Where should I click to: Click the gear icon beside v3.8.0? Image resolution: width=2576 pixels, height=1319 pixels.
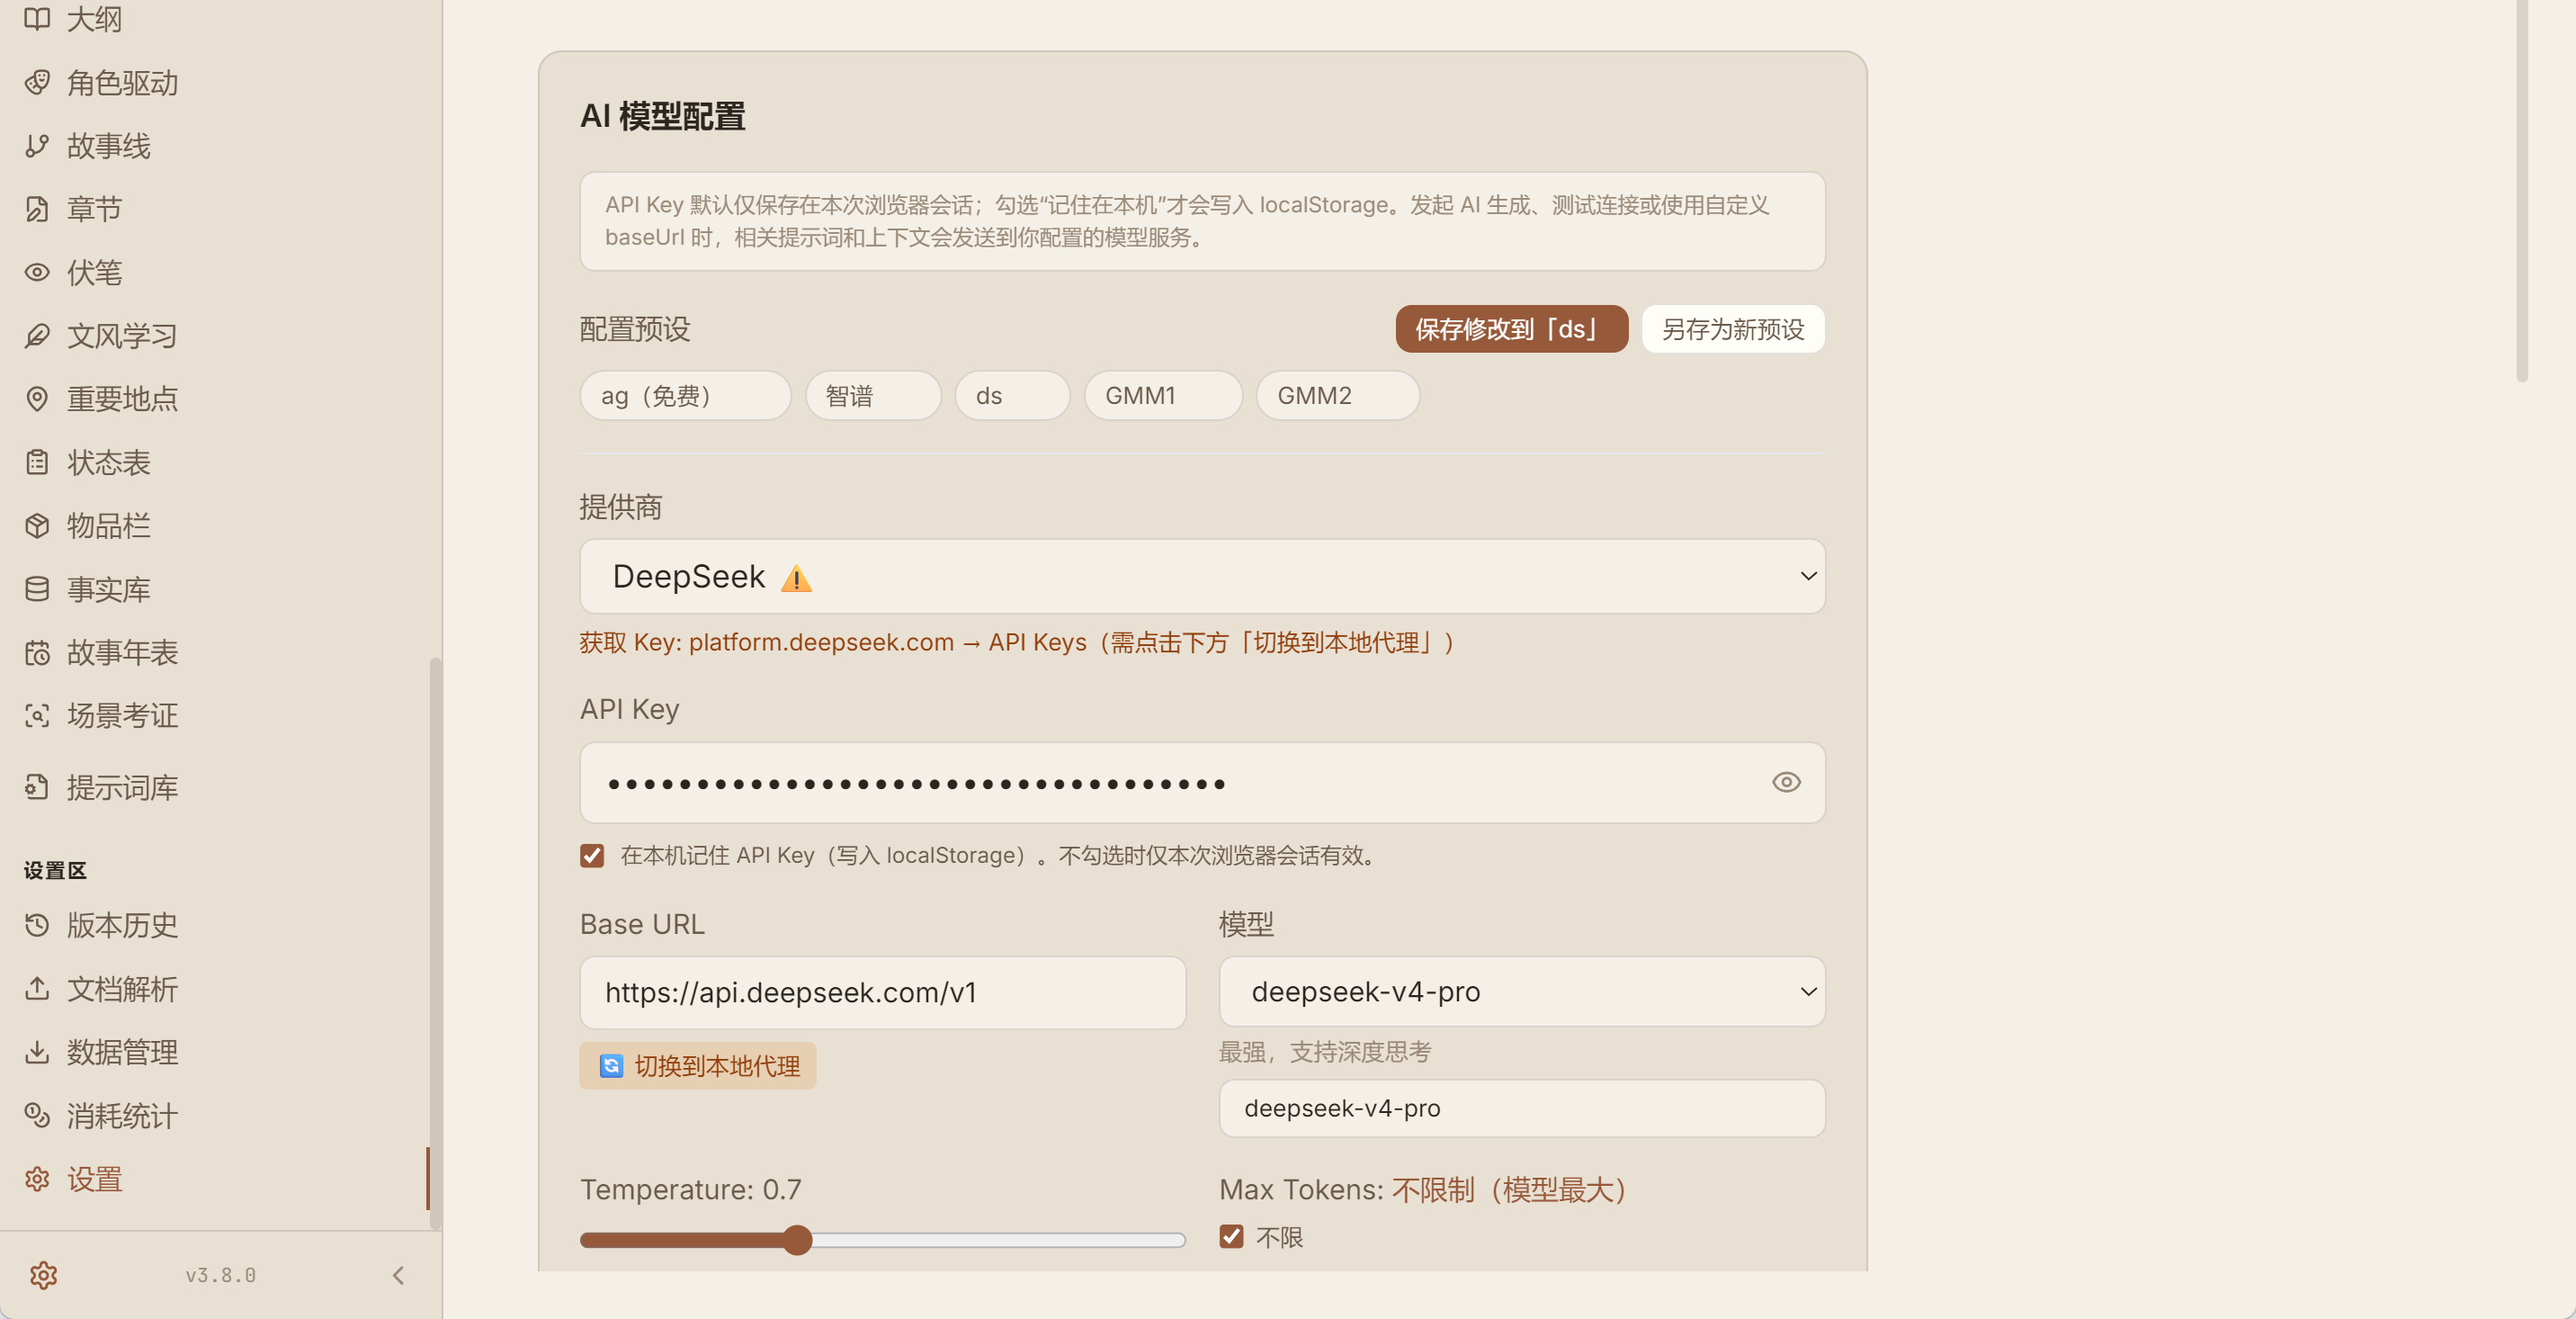pyautogui.click(x=43, y=1275)
